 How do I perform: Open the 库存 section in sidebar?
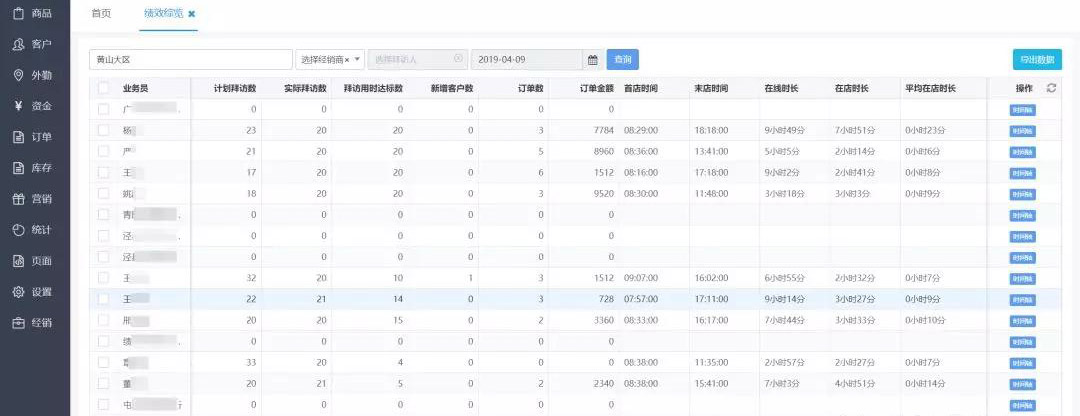click(x=34, y=168)
